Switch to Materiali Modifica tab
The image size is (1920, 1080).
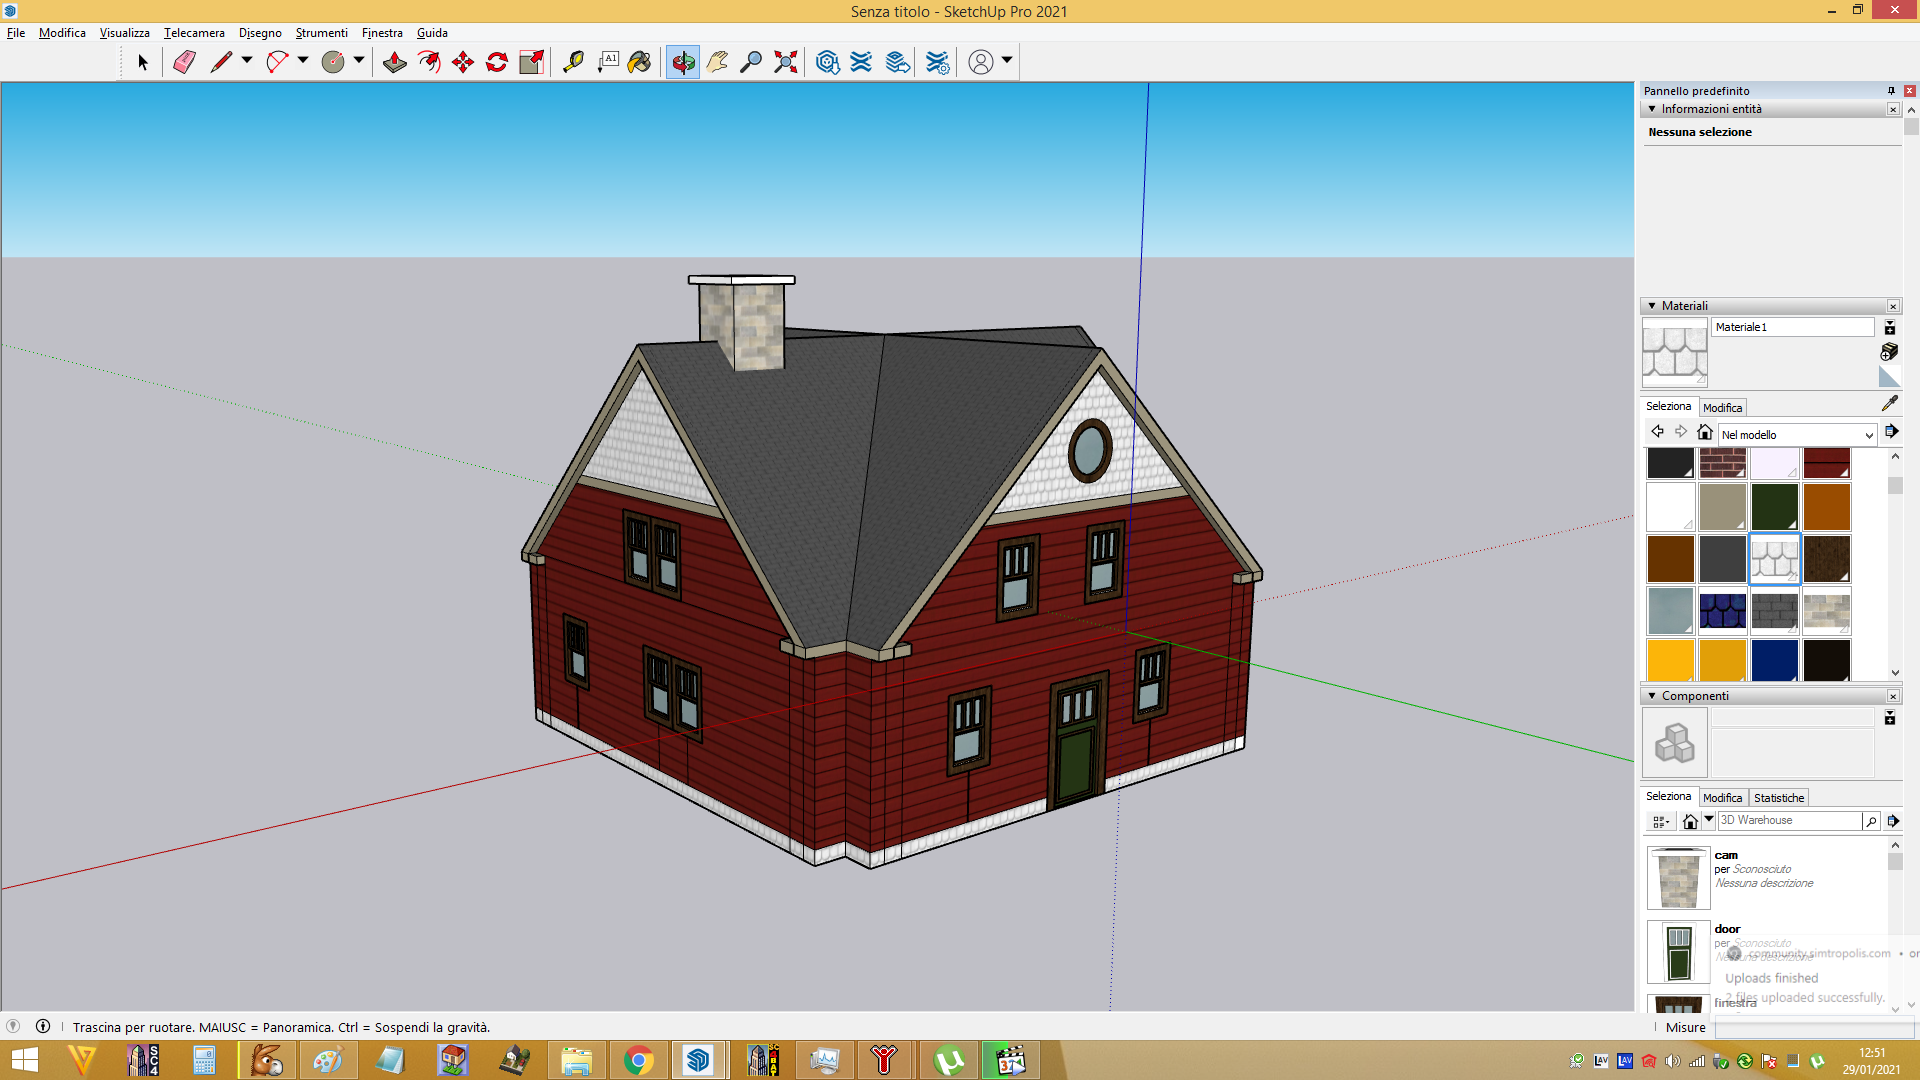tap(1722, 408)
